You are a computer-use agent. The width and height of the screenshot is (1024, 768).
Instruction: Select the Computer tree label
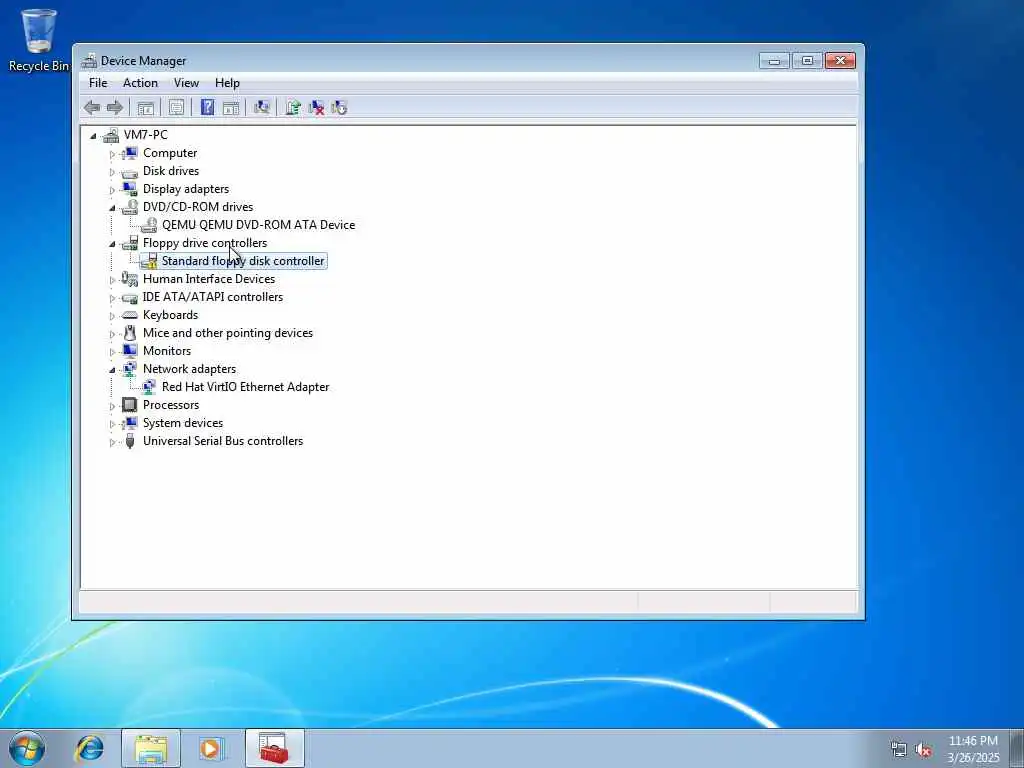(x=170, y=153)
